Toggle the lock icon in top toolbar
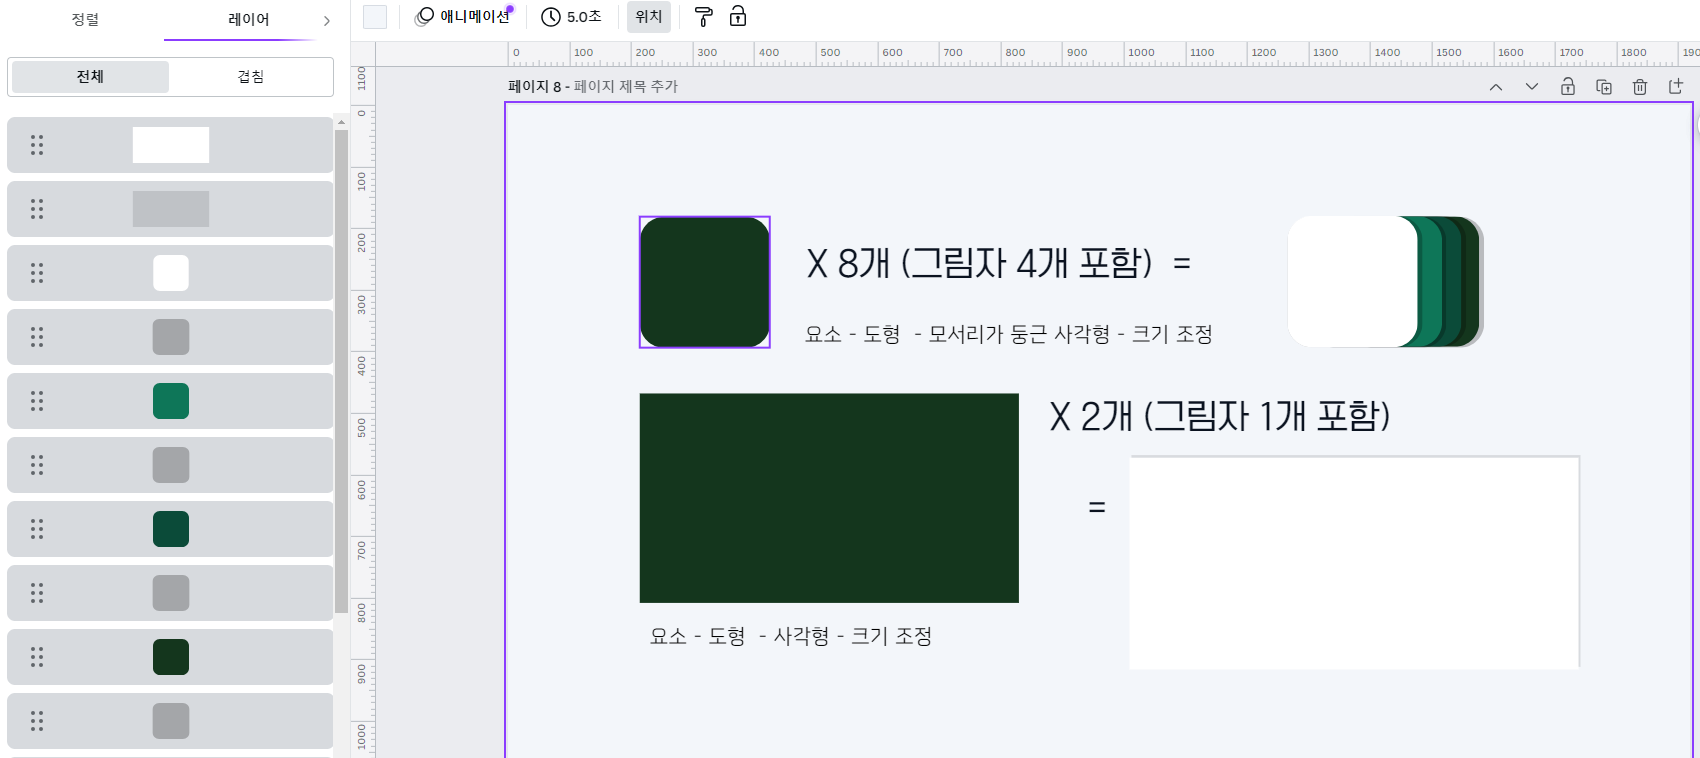Image resolution: width=1700 pixels, height=758 pixels. (738, 16)
